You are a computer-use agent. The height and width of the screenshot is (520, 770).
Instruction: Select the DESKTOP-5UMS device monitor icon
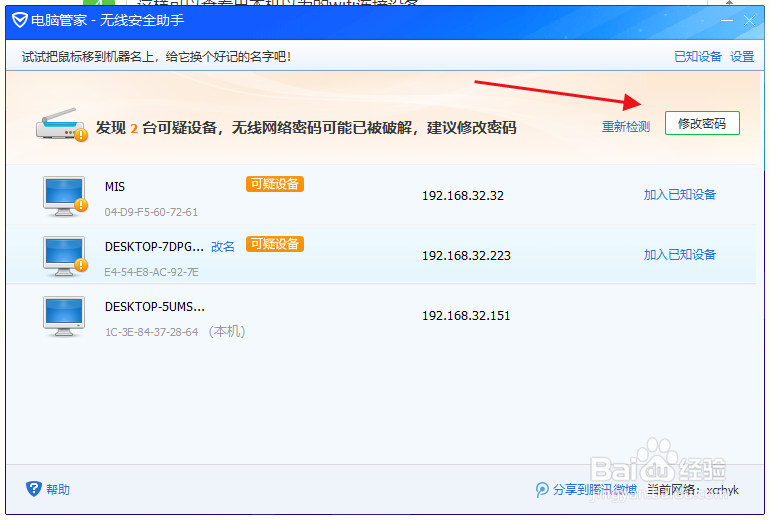[x=64, y=316]
